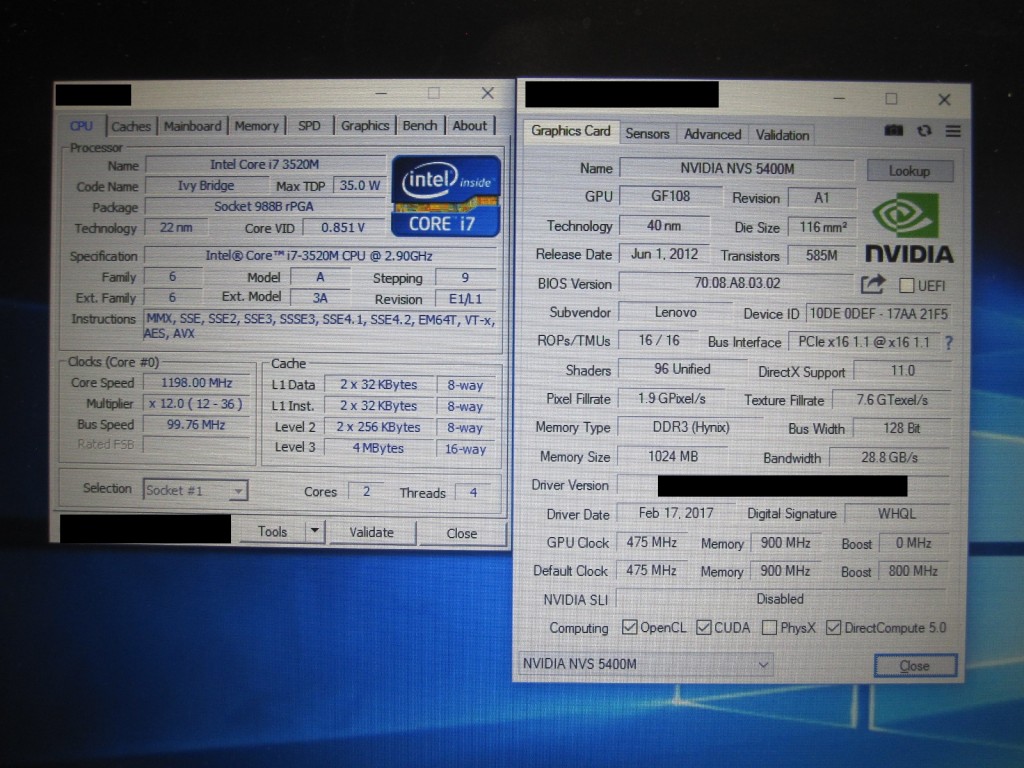Click the Bus Speed value 99.76 MHz
Image resolution: width=1024 pixels, height=768 pixels.
197,424
